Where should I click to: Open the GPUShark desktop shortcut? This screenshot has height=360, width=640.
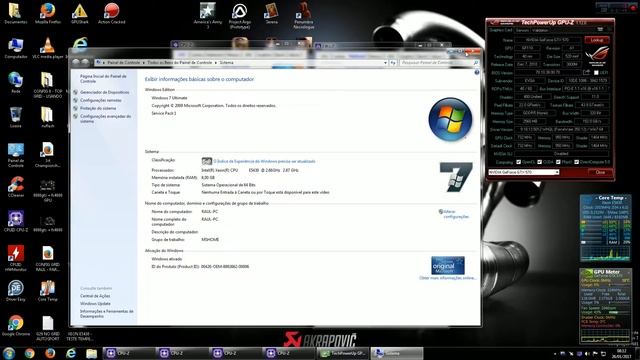point(80,13)
